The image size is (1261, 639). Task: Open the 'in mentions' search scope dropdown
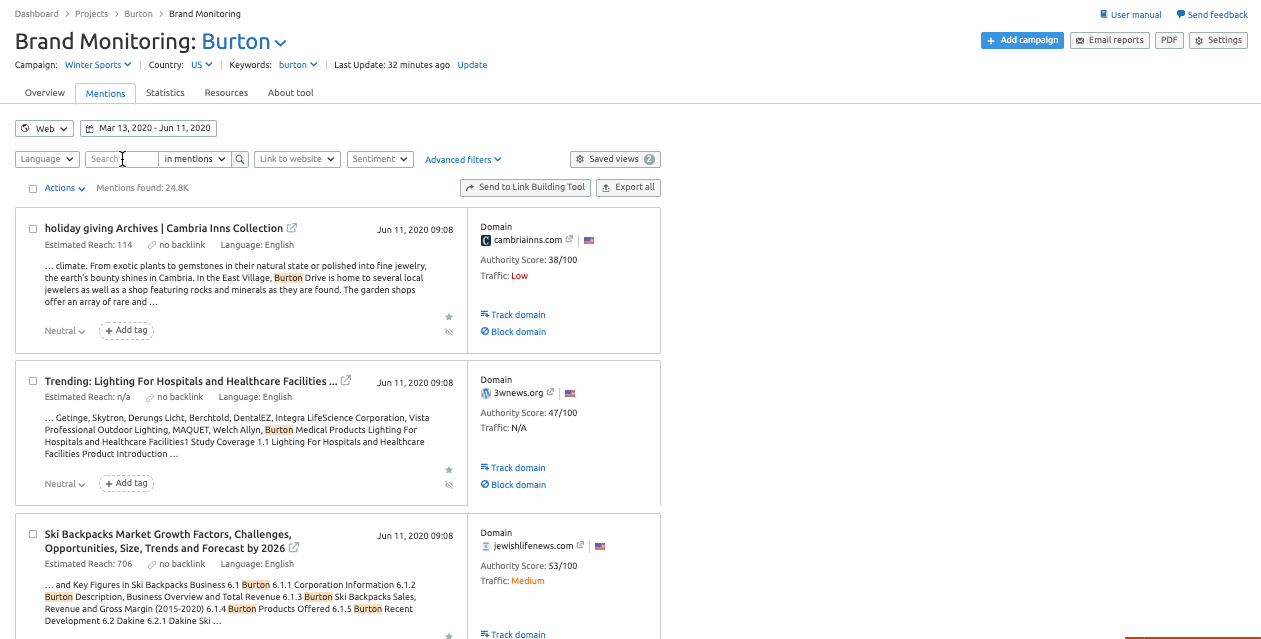(x=195, y=159)
